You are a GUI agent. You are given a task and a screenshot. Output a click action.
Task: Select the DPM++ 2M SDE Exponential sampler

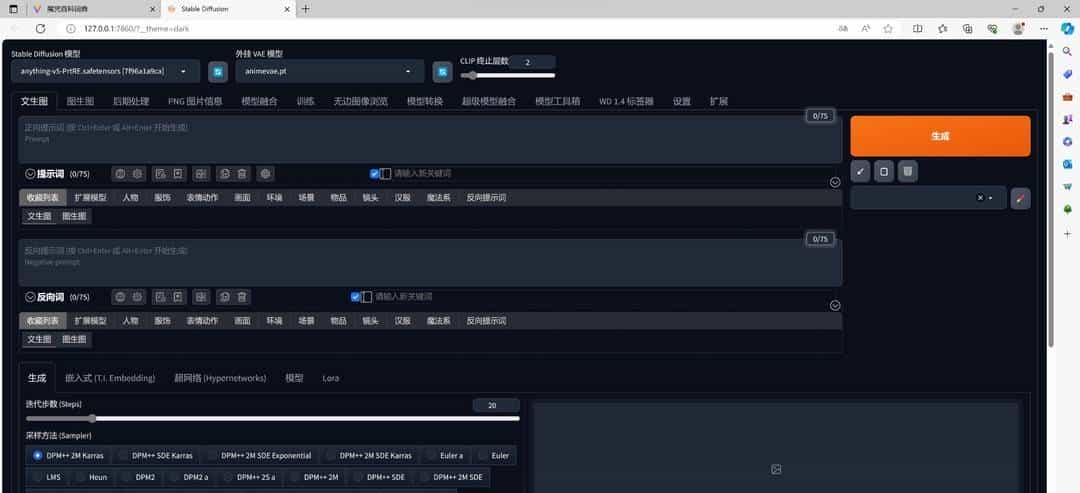tap(260, 455)
